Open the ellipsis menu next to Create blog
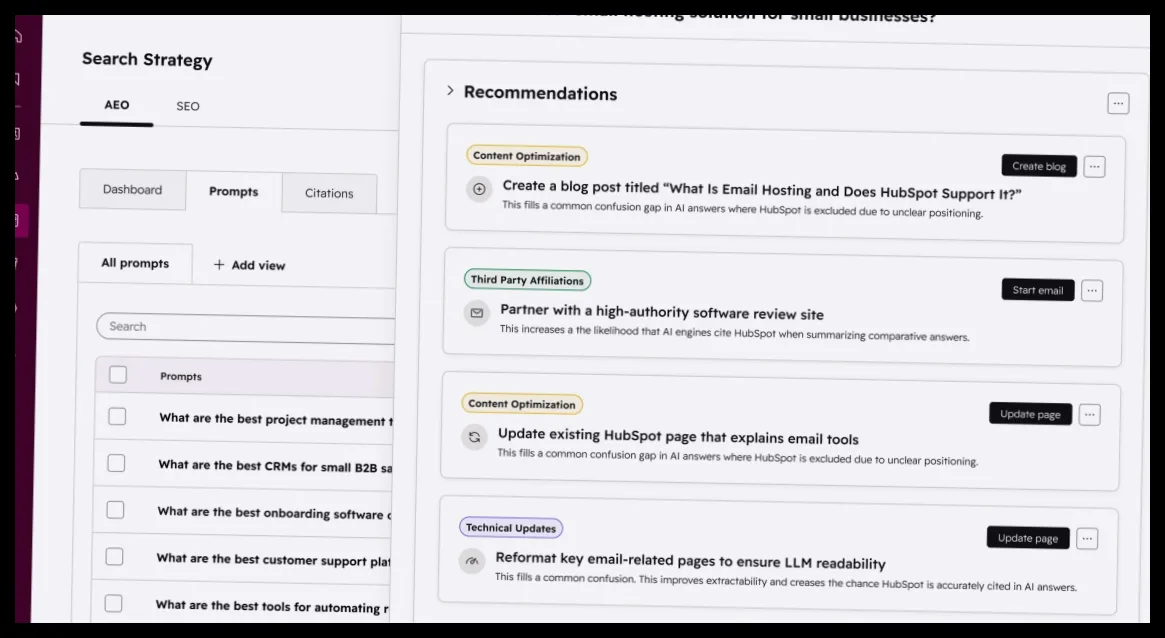The width and height of the screenshot is (1165, 638). (x=1094, y=166)
